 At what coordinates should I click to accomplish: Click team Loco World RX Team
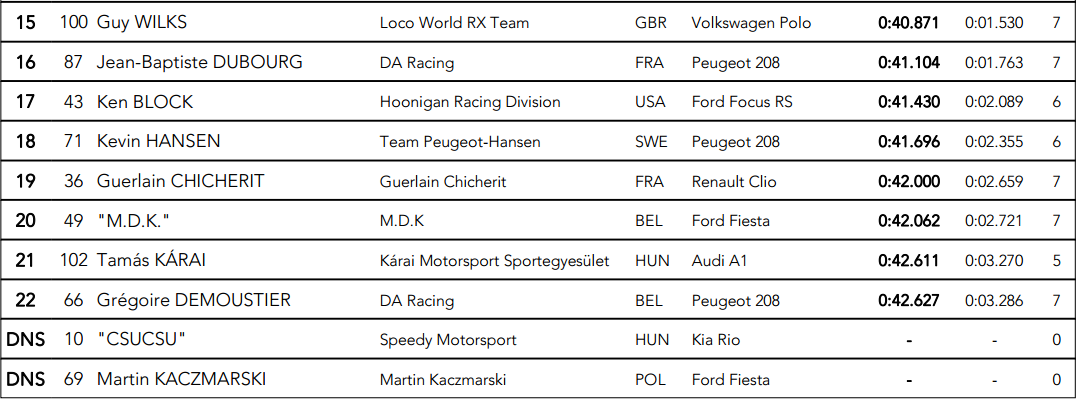(454, 23)
